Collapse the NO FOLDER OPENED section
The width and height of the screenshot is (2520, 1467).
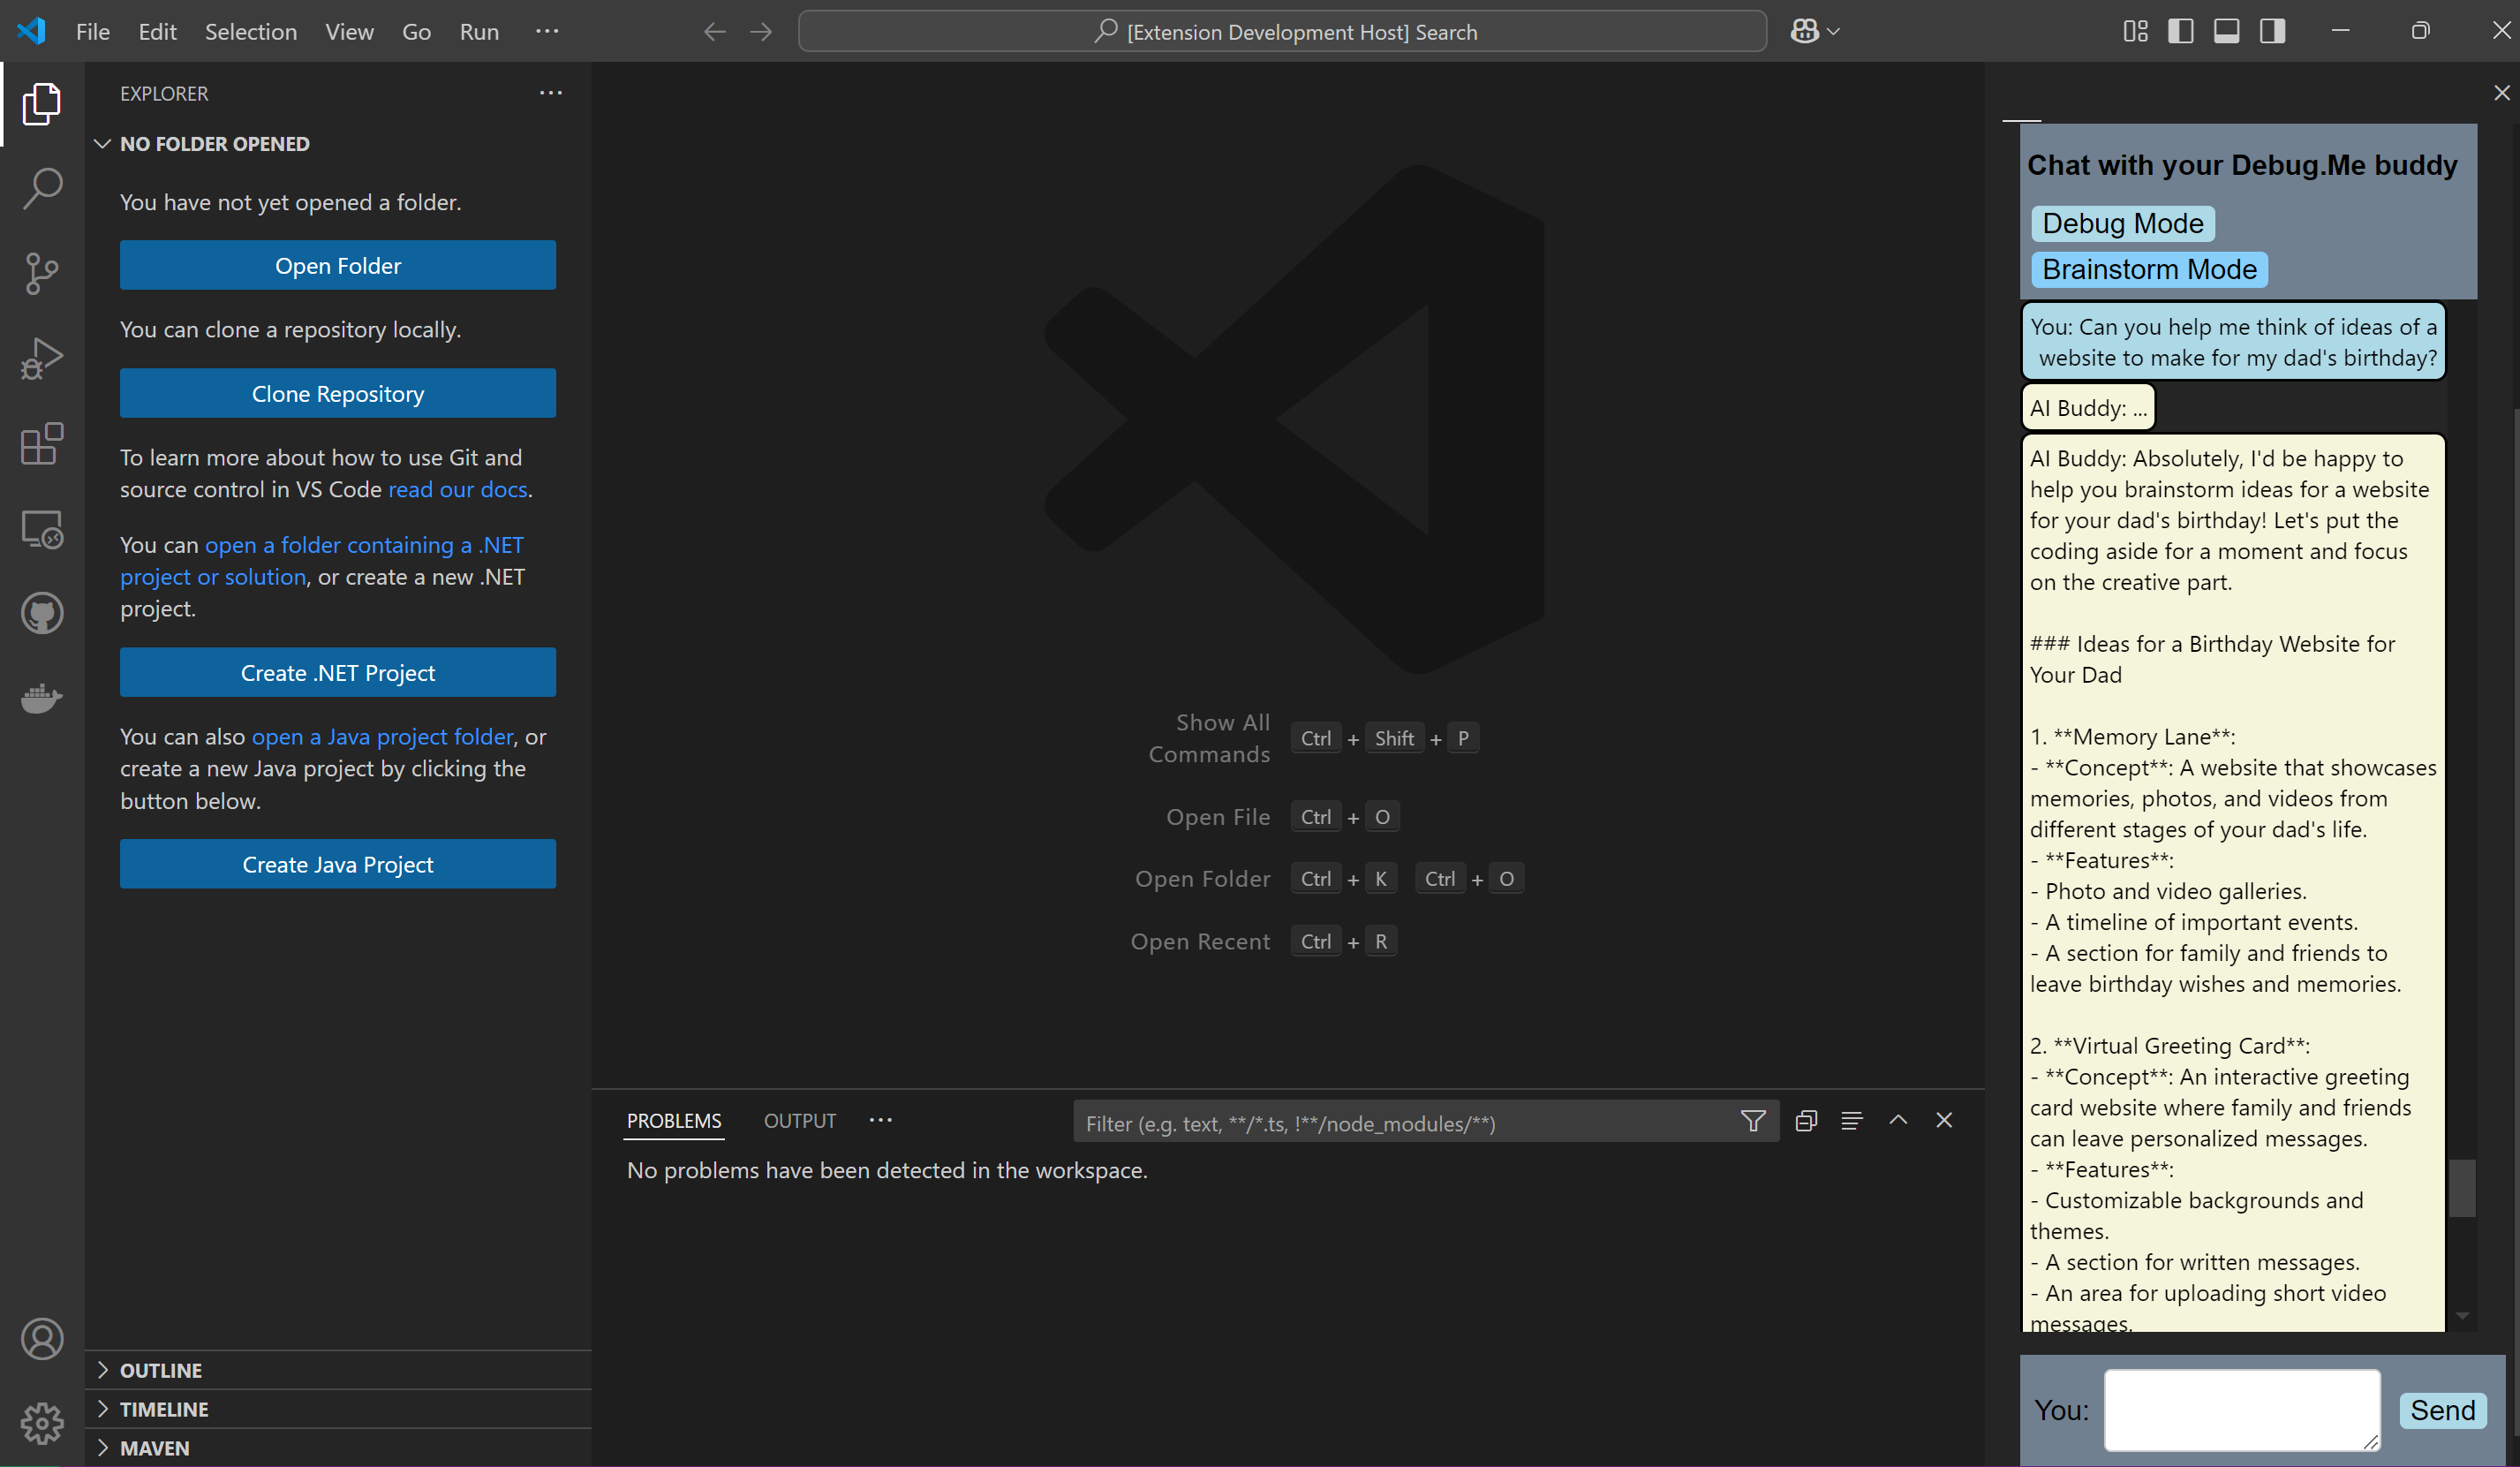[x=214, y=144]
